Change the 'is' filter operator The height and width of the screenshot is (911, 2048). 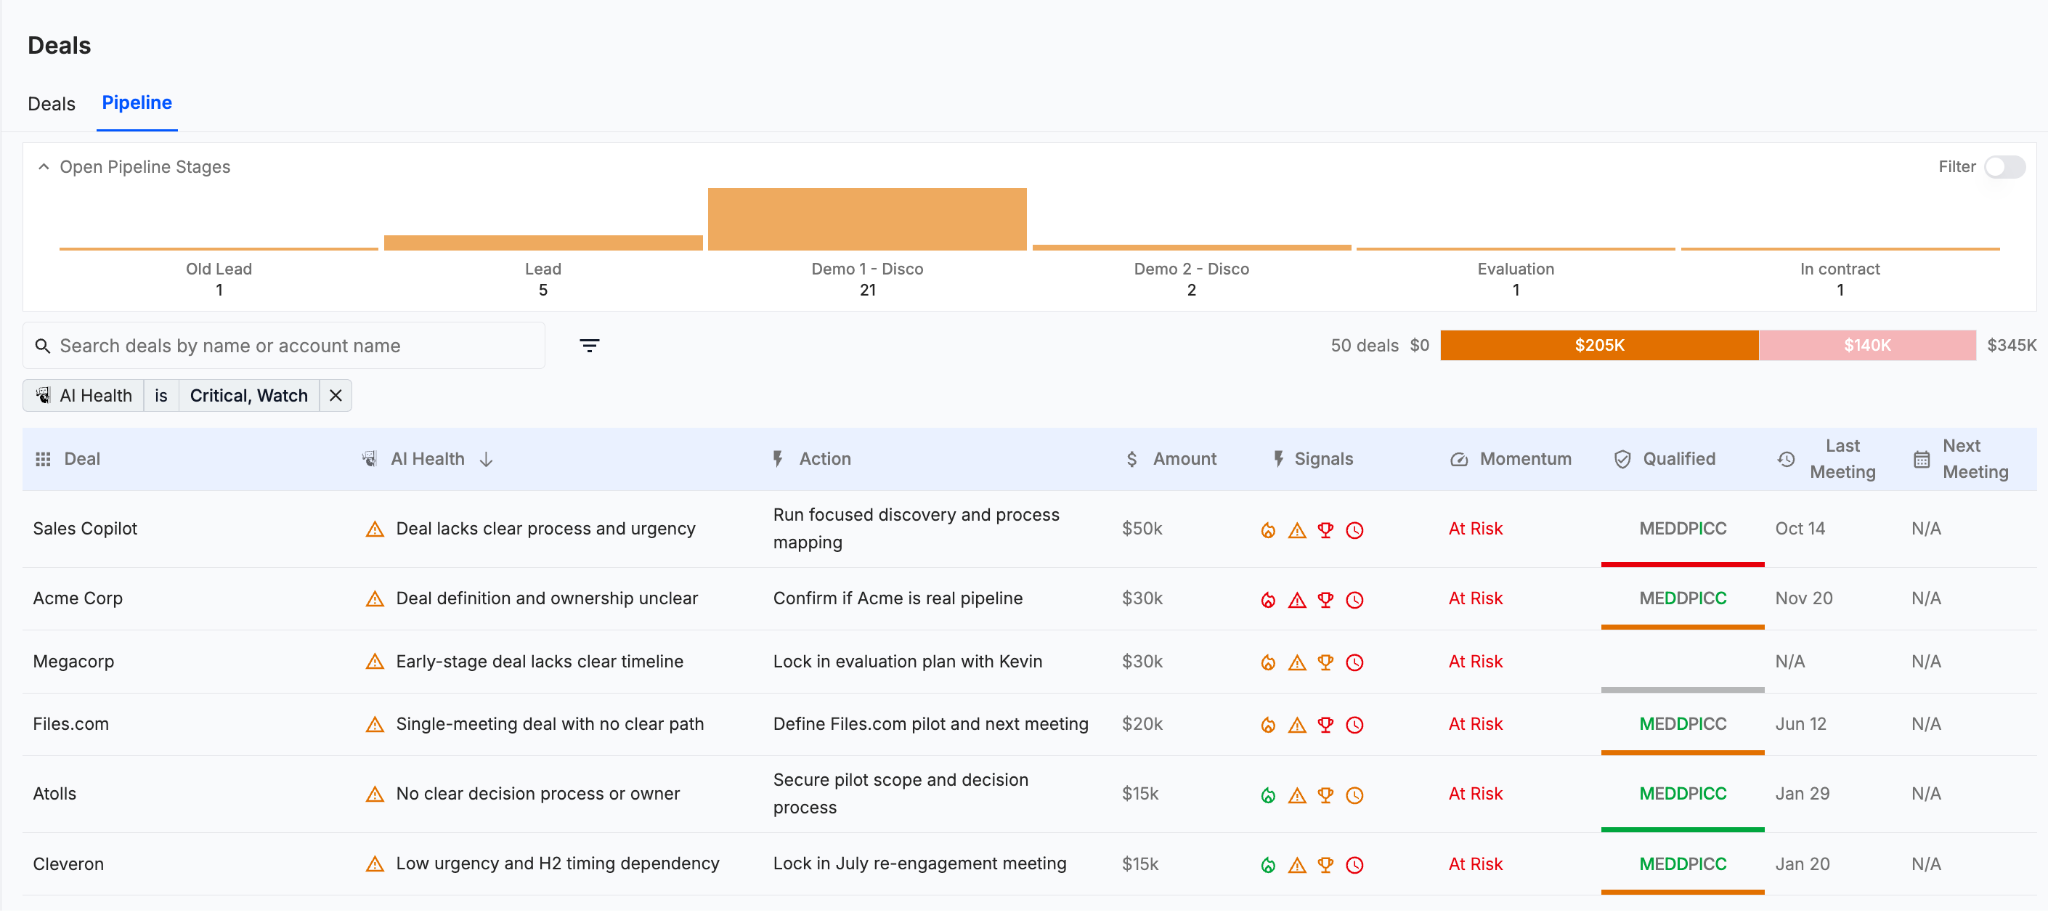(x=161, y=395)
